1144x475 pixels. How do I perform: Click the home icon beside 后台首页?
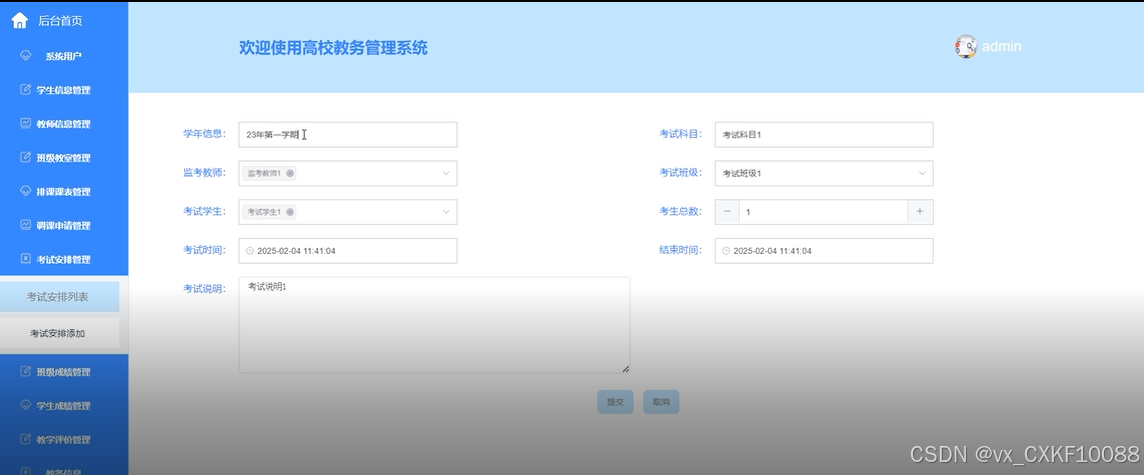(20, 21)
